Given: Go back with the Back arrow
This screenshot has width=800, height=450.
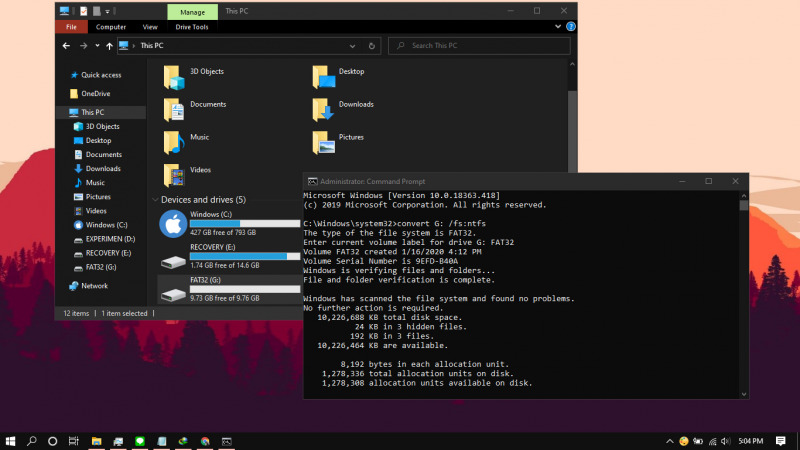Looking at the screenshot, I should click(x=66, y=46).
